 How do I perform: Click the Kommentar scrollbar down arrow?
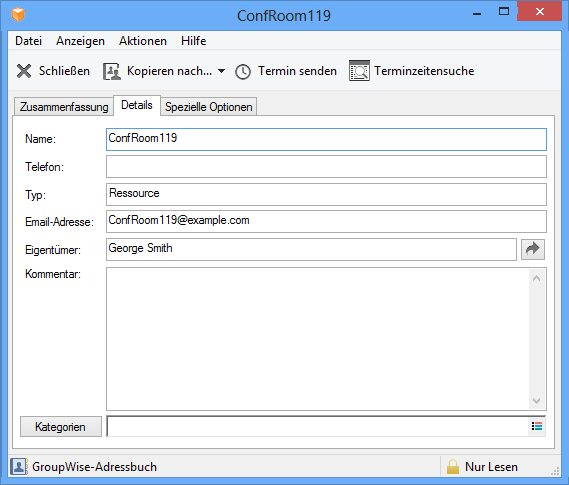[x=536, y=401]
